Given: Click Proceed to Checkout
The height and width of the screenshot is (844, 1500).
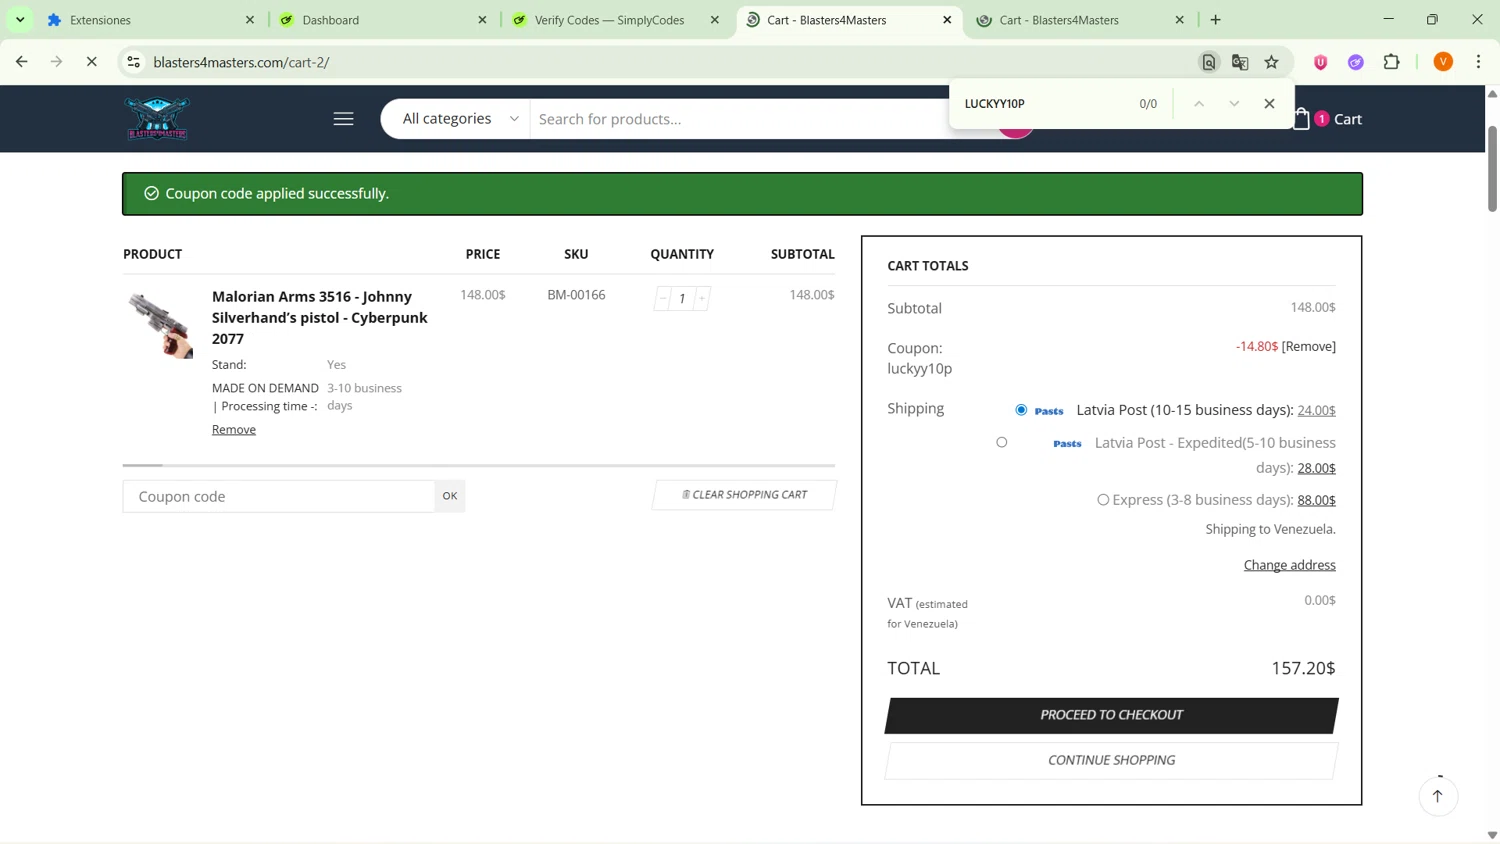Looking at the screenshot, I should [x=1111, y=715].
